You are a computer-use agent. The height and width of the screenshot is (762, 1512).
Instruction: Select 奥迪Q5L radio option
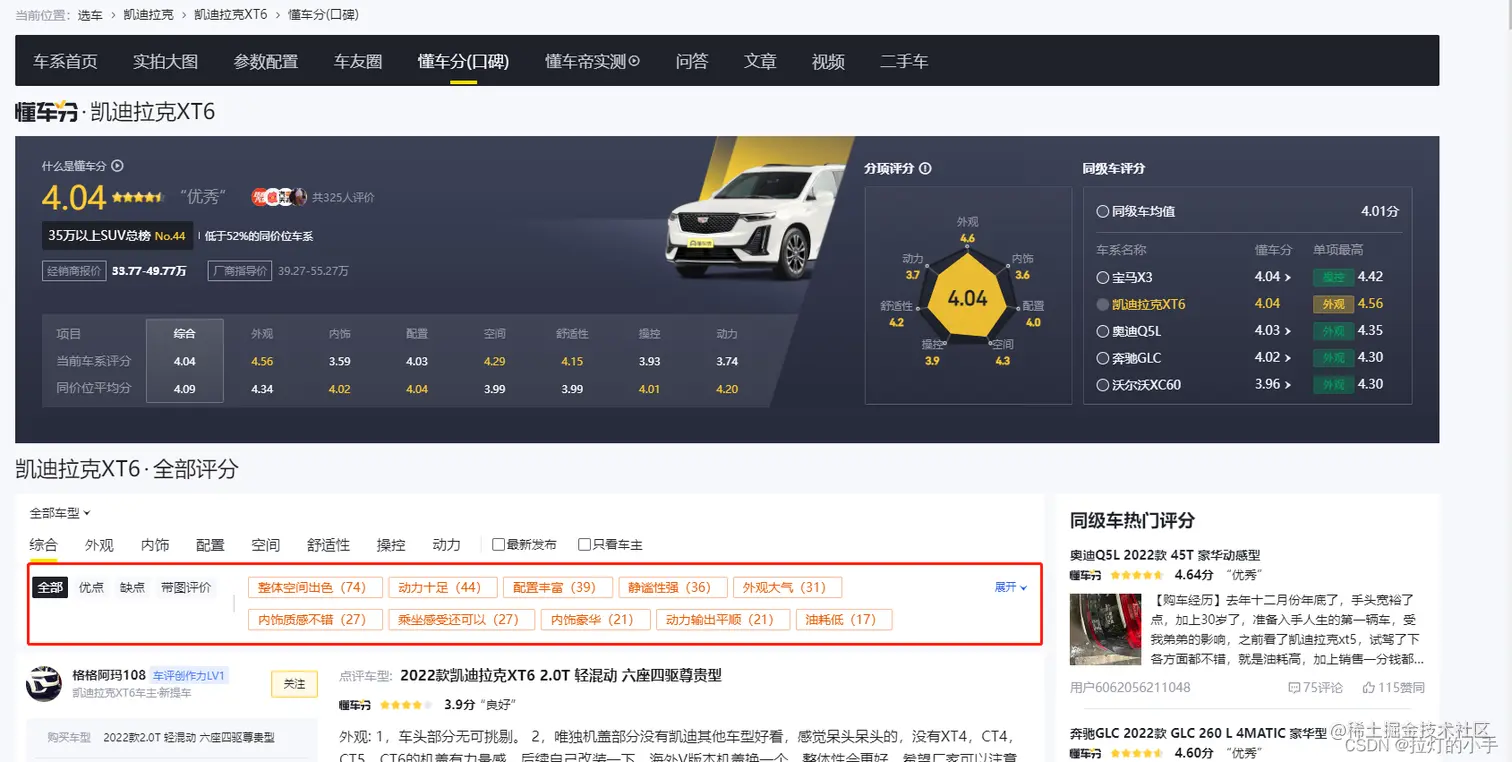(x=1102, y=331)
